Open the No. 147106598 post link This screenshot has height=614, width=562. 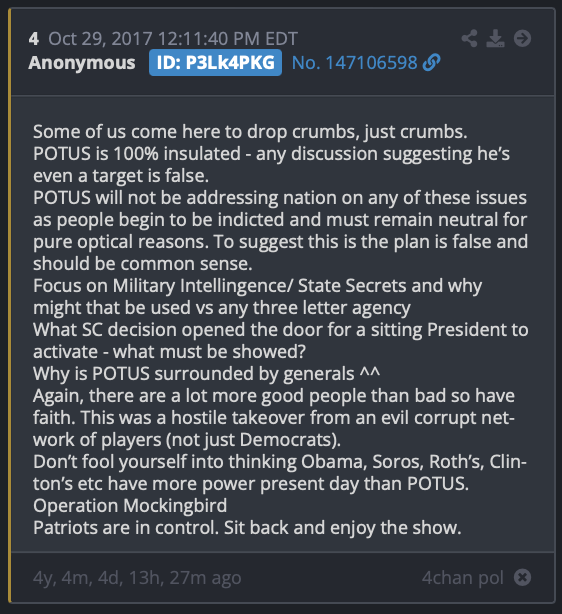[354, 63]
